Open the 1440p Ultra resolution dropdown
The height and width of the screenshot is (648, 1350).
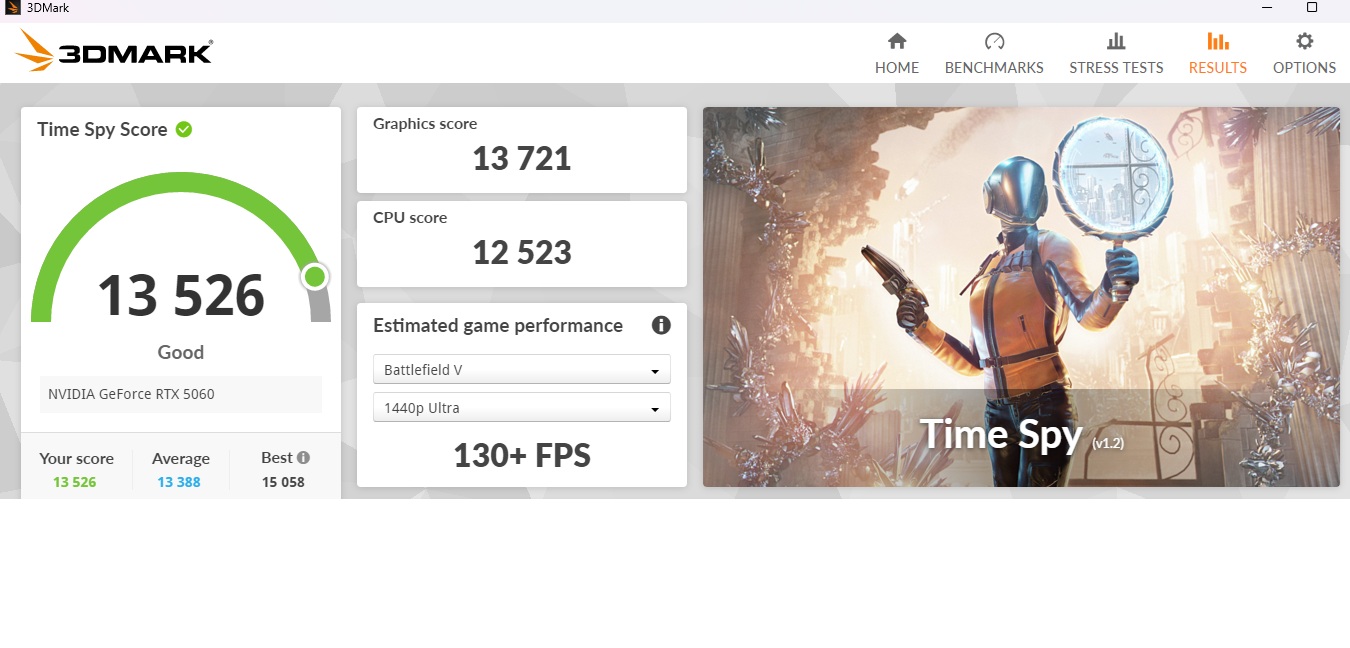[521, 408]
